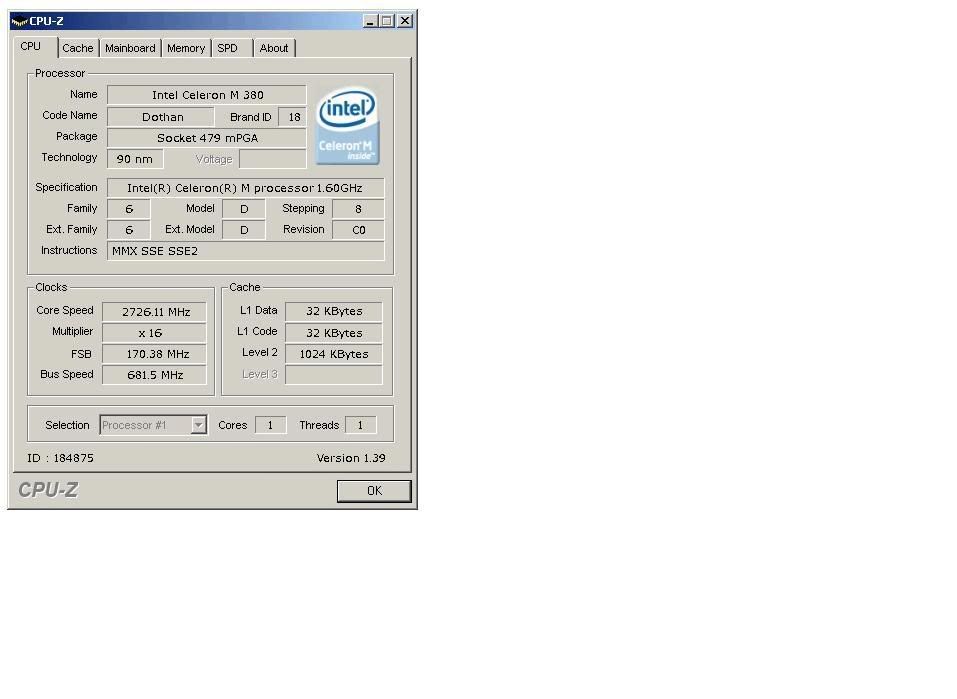The image size is (957, 699).
Task: Click the maximize button of CPU-Z
Action: coord(387,21)
